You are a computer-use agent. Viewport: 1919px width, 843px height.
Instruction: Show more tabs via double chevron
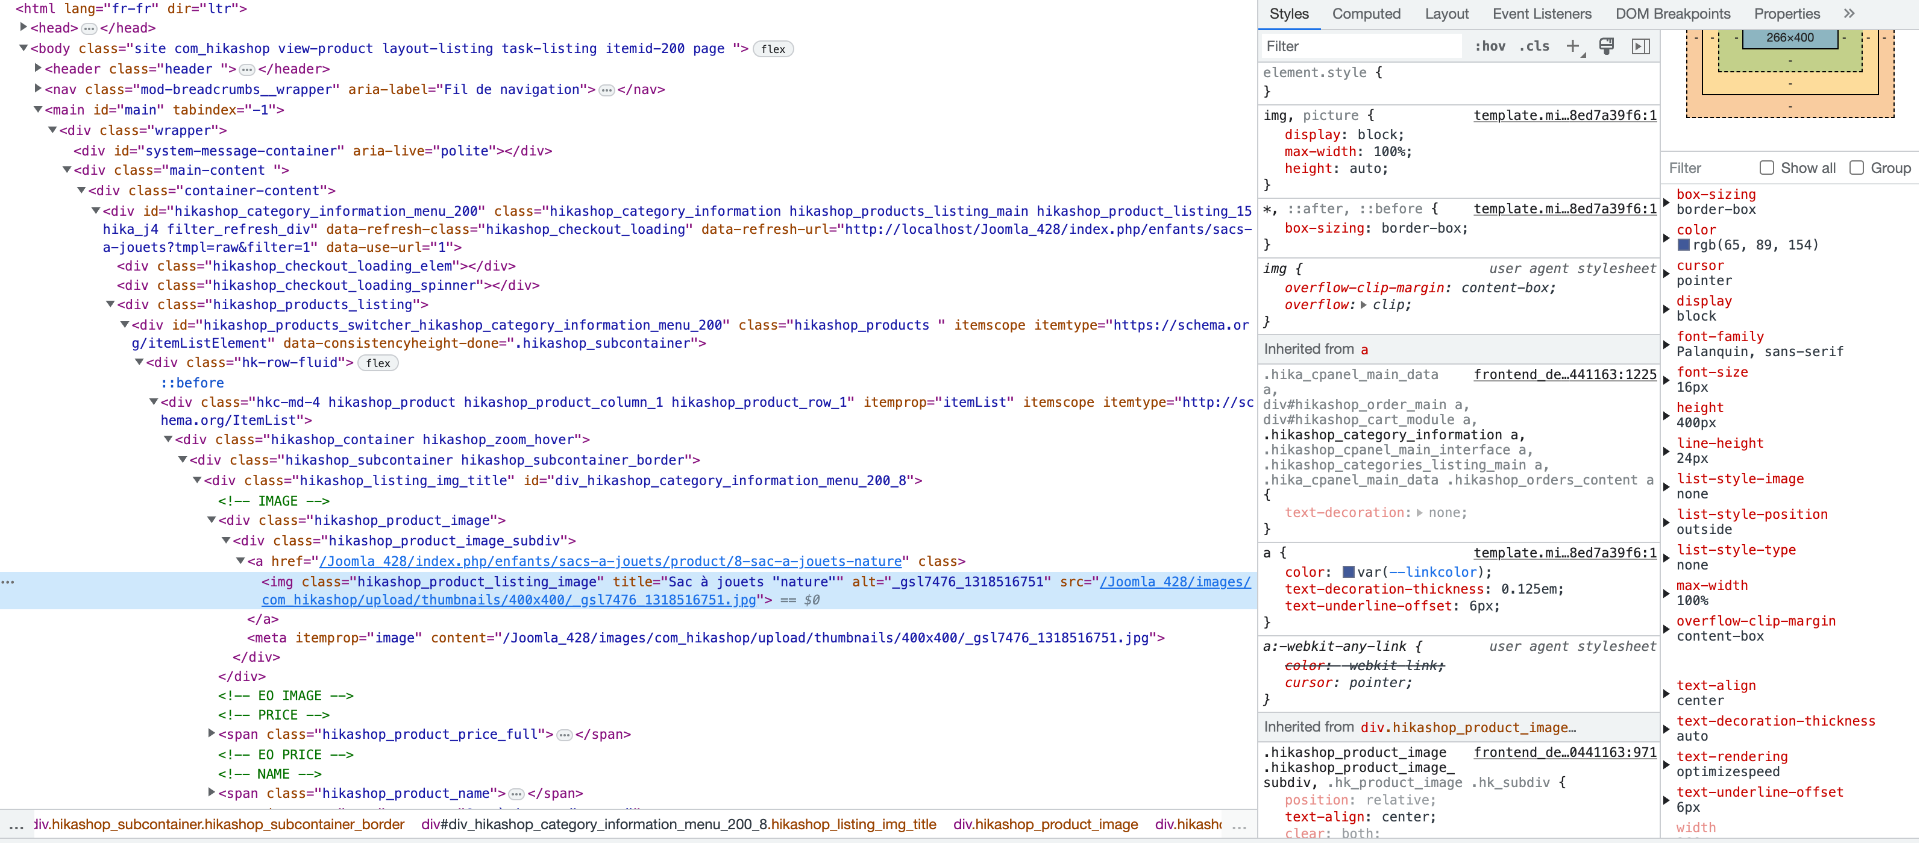(x=1849, y=14)
